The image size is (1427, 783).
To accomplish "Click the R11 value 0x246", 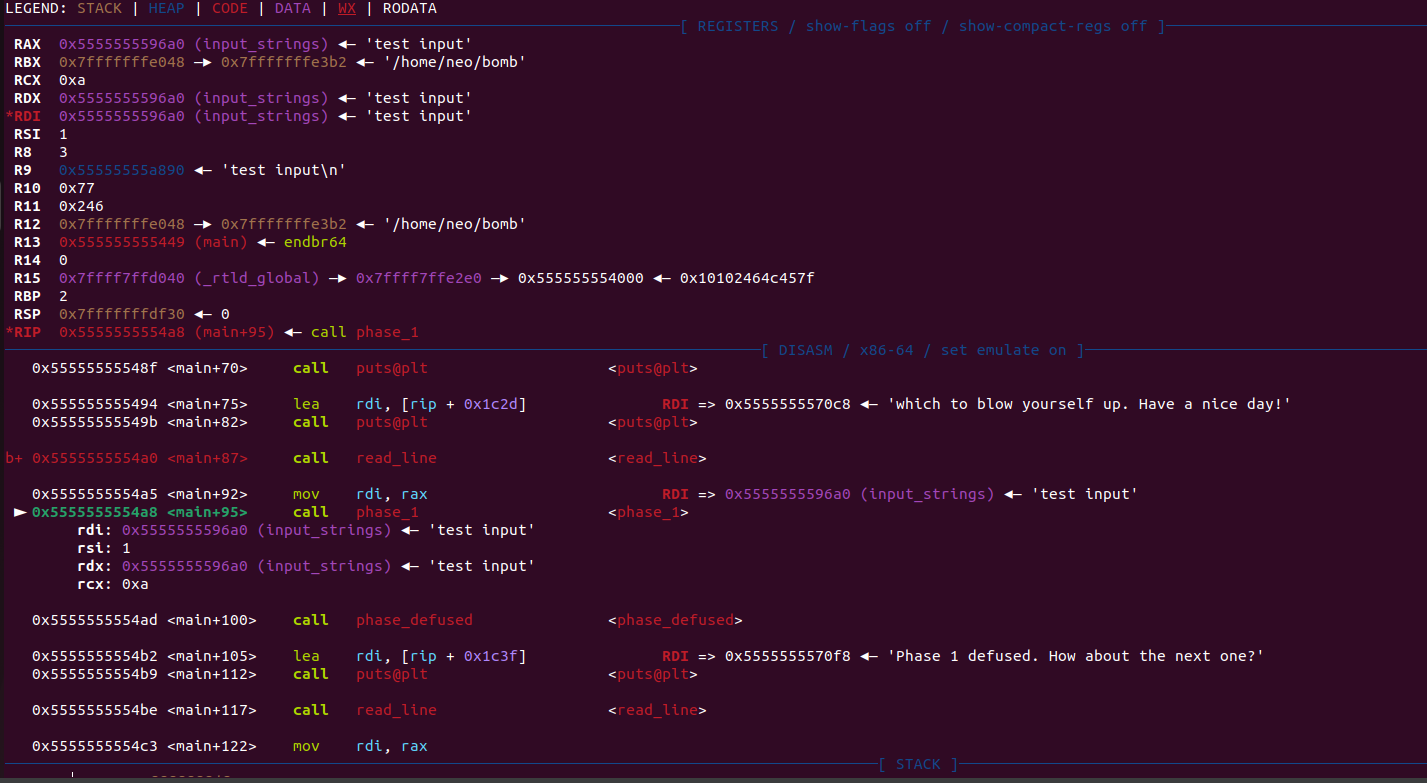I will (81, 206).
